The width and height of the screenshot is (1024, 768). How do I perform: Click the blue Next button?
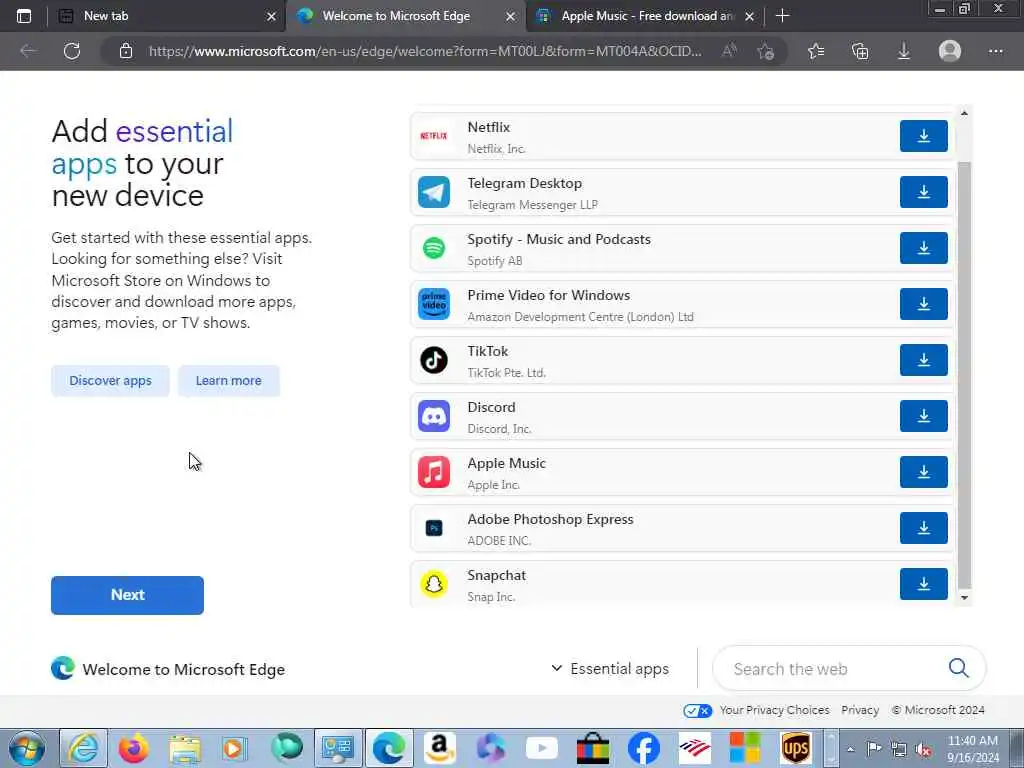click(127, 595)
